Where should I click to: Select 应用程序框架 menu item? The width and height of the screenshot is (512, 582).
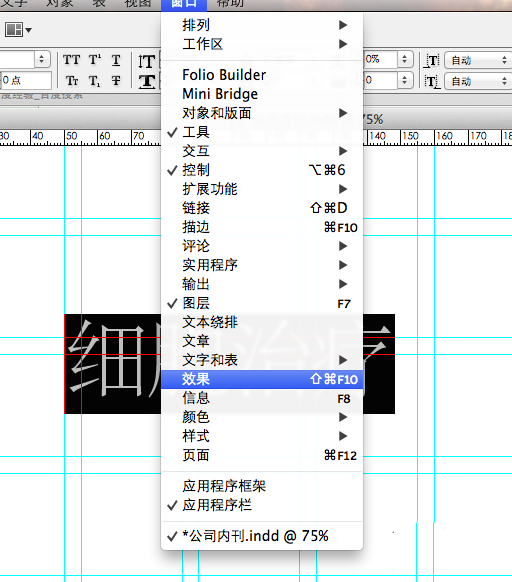click(x=262, y=486)
